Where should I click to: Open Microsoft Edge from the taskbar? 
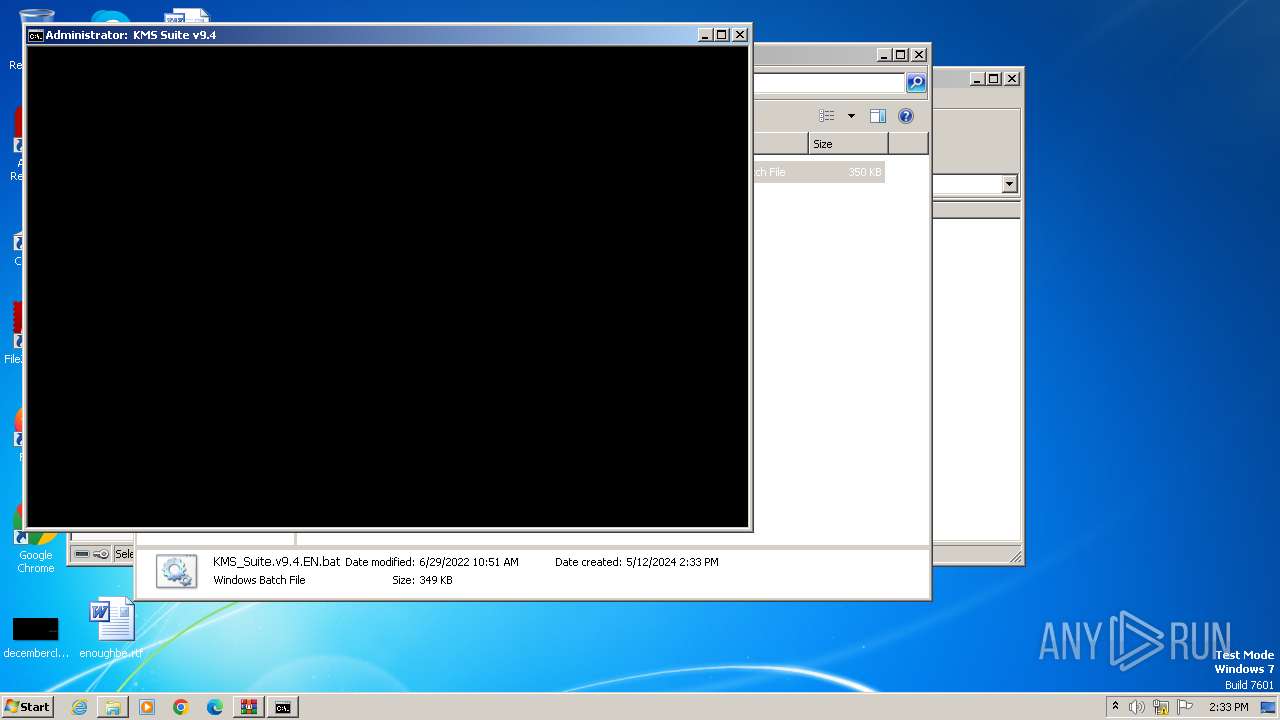click(215, 707)
